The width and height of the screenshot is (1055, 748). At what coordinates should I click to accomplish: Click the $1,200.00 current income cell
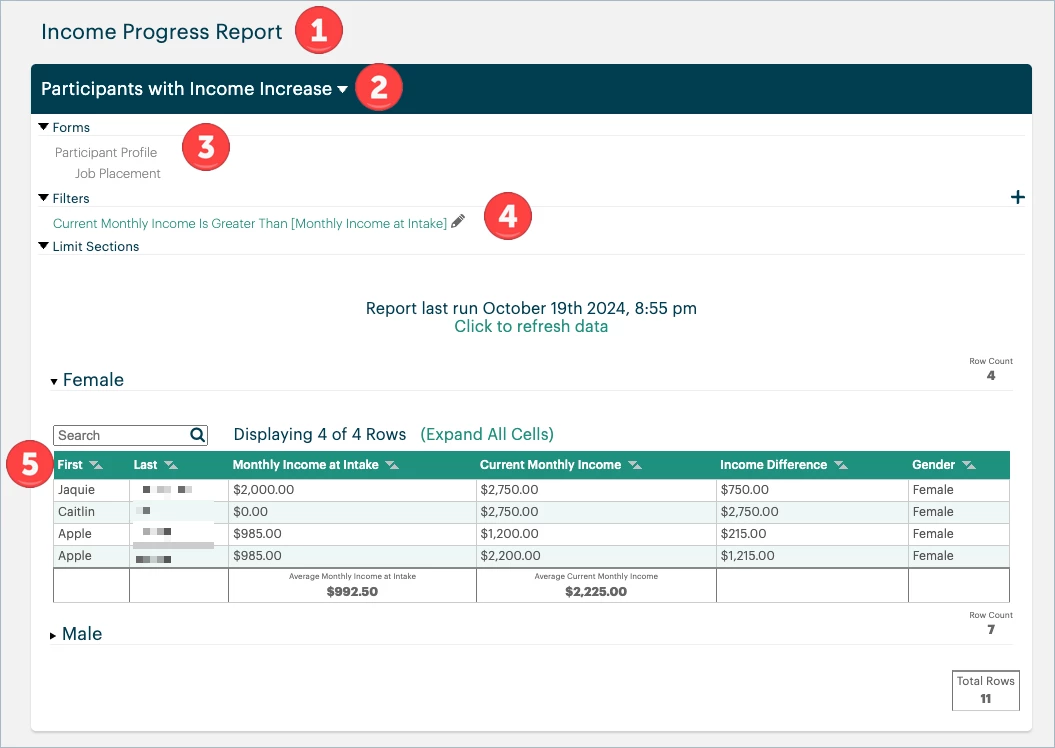click(596, 534)
